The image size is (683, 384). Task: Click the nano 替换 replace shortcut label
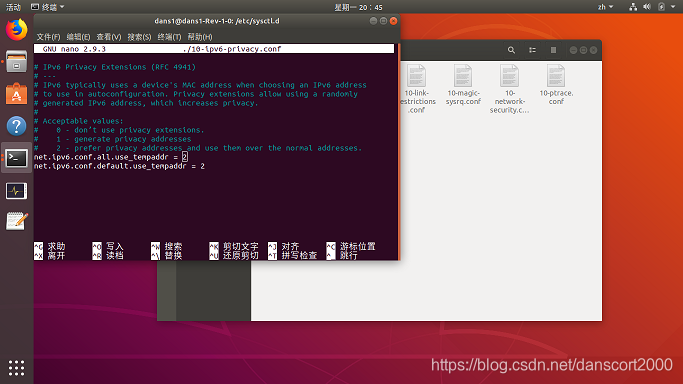point(173,256)
